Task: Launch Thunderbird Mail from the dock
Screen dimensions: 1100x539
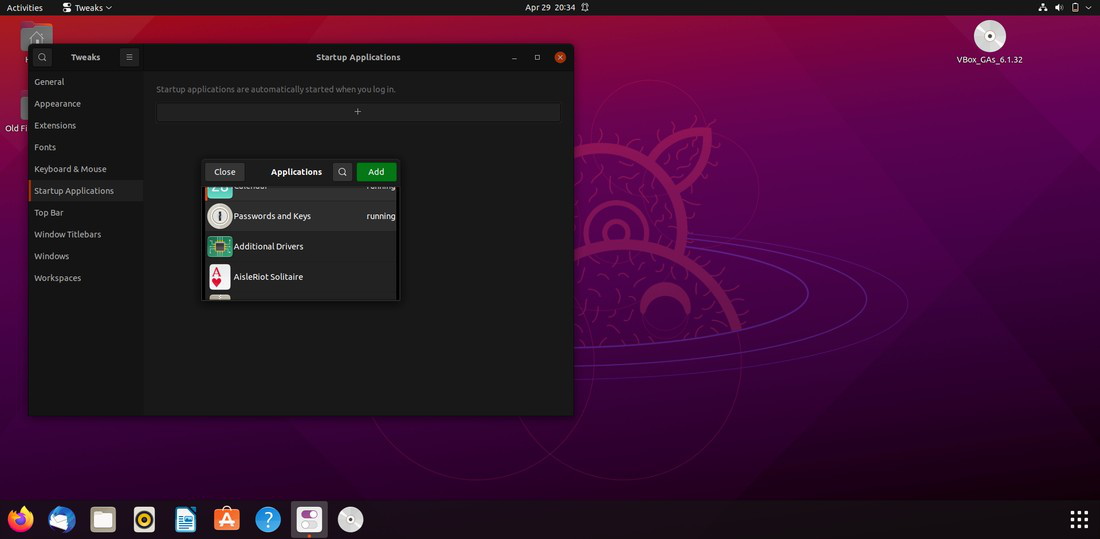Action: (62, 519)
